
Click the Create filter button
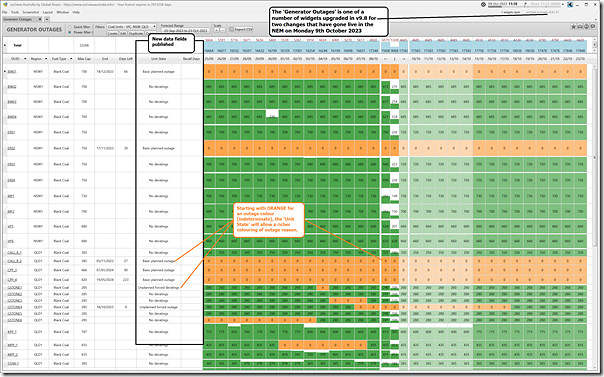(x=112, y=34)
